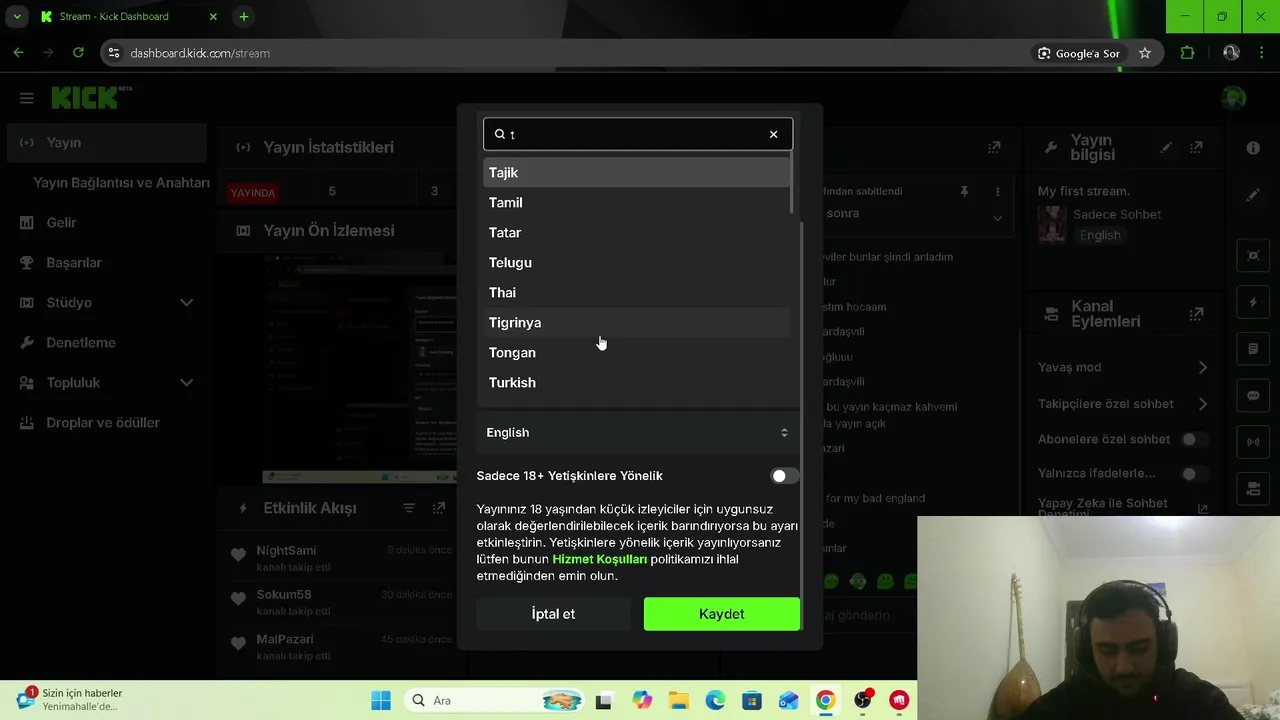1280x720 pixels.
Task: Click the chat bubble icon in right rail
Action: [1253, 396]
